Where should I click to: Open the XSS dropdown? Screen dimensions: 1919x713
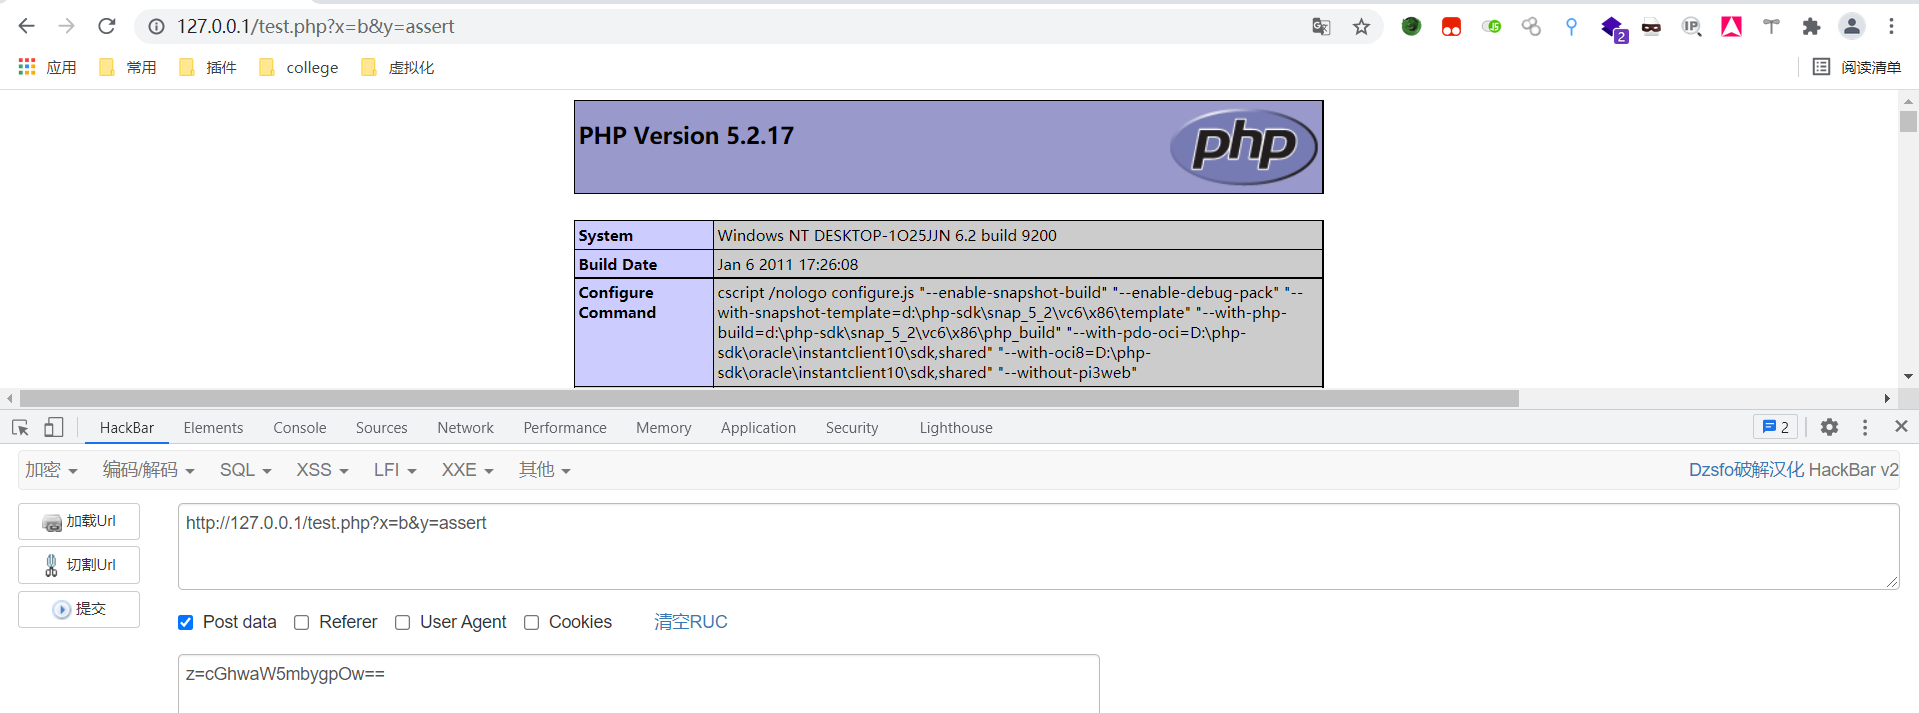[322, 470]
